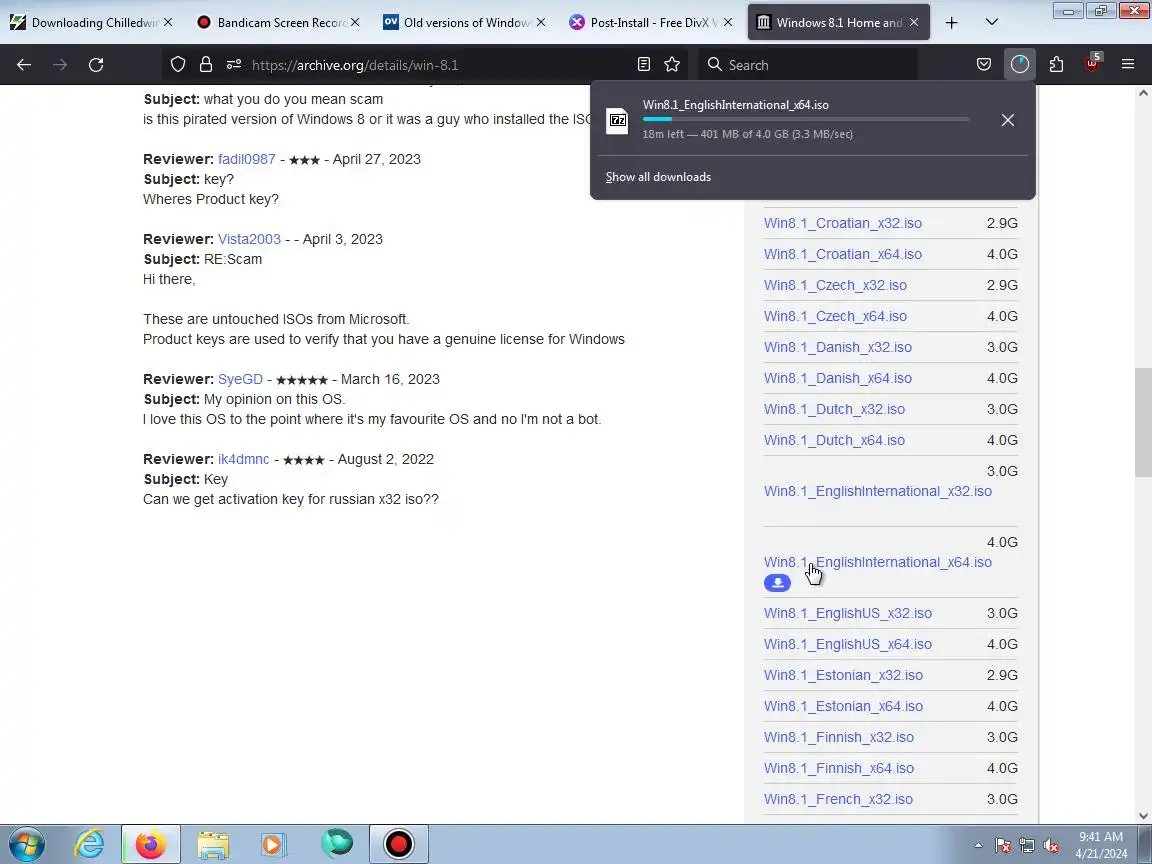The width and height of the screenshot is (1152, 864).
Task: Click the Win8.1_EnglishInternational_x64.iso link
Action: [x=878, y=562]
